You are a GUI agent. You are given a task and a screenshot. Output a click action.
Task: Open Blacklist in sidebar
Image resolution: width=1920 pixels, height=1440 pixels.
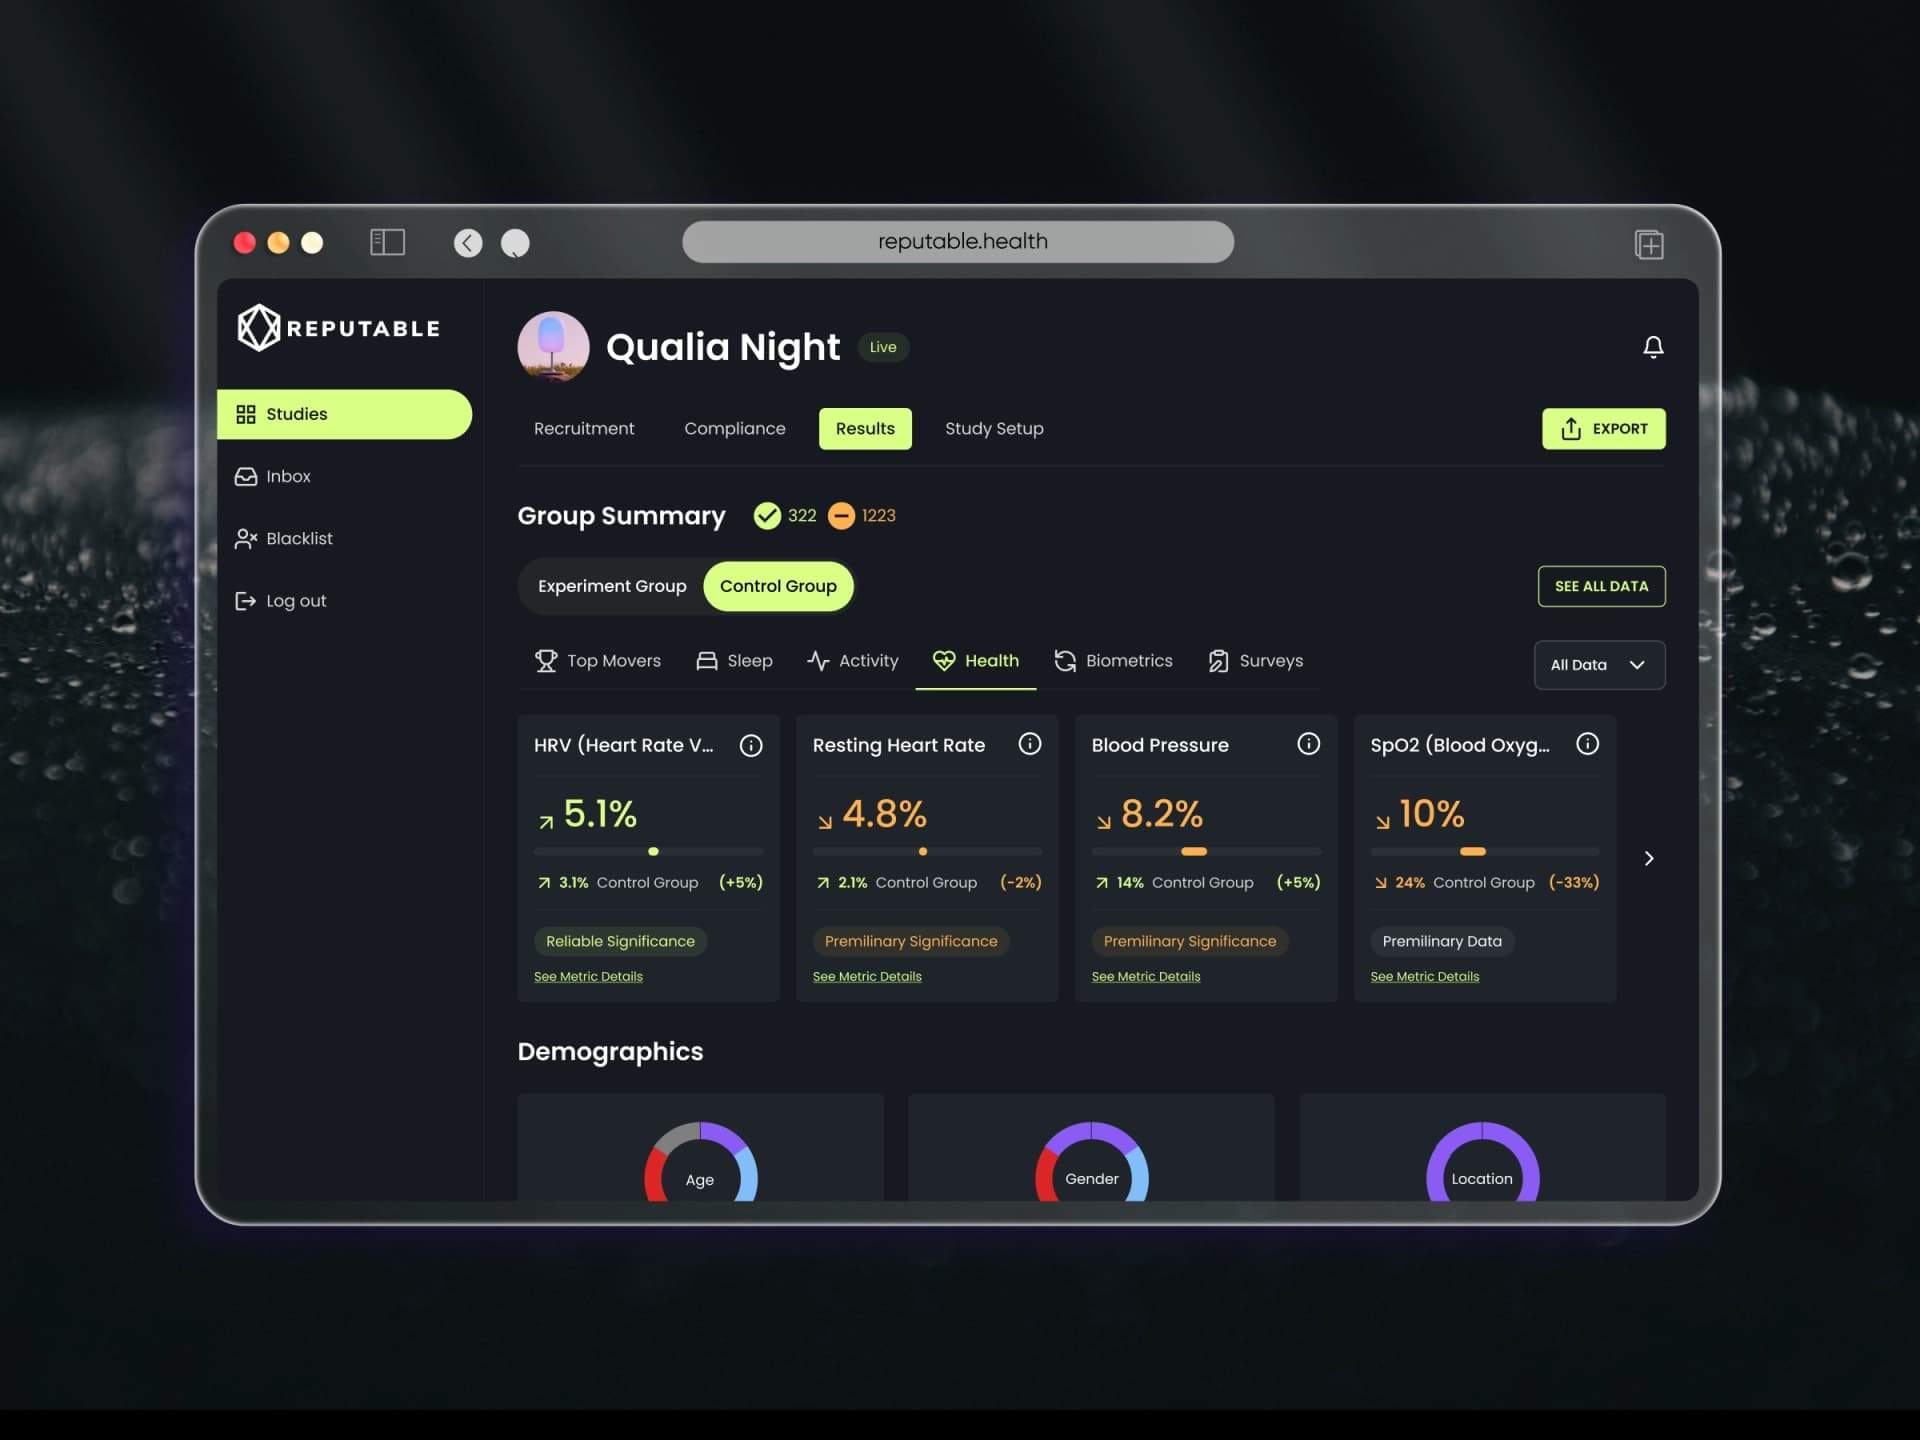[284, 539]
